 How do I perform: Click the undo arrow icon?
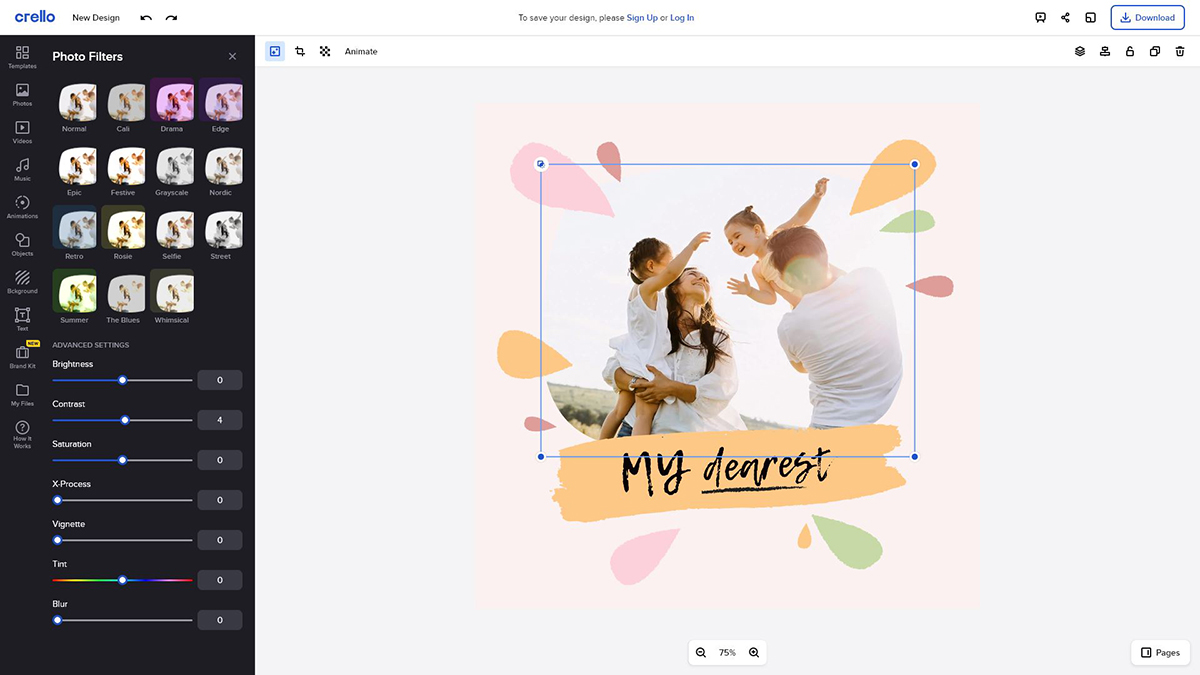(146, 18)
